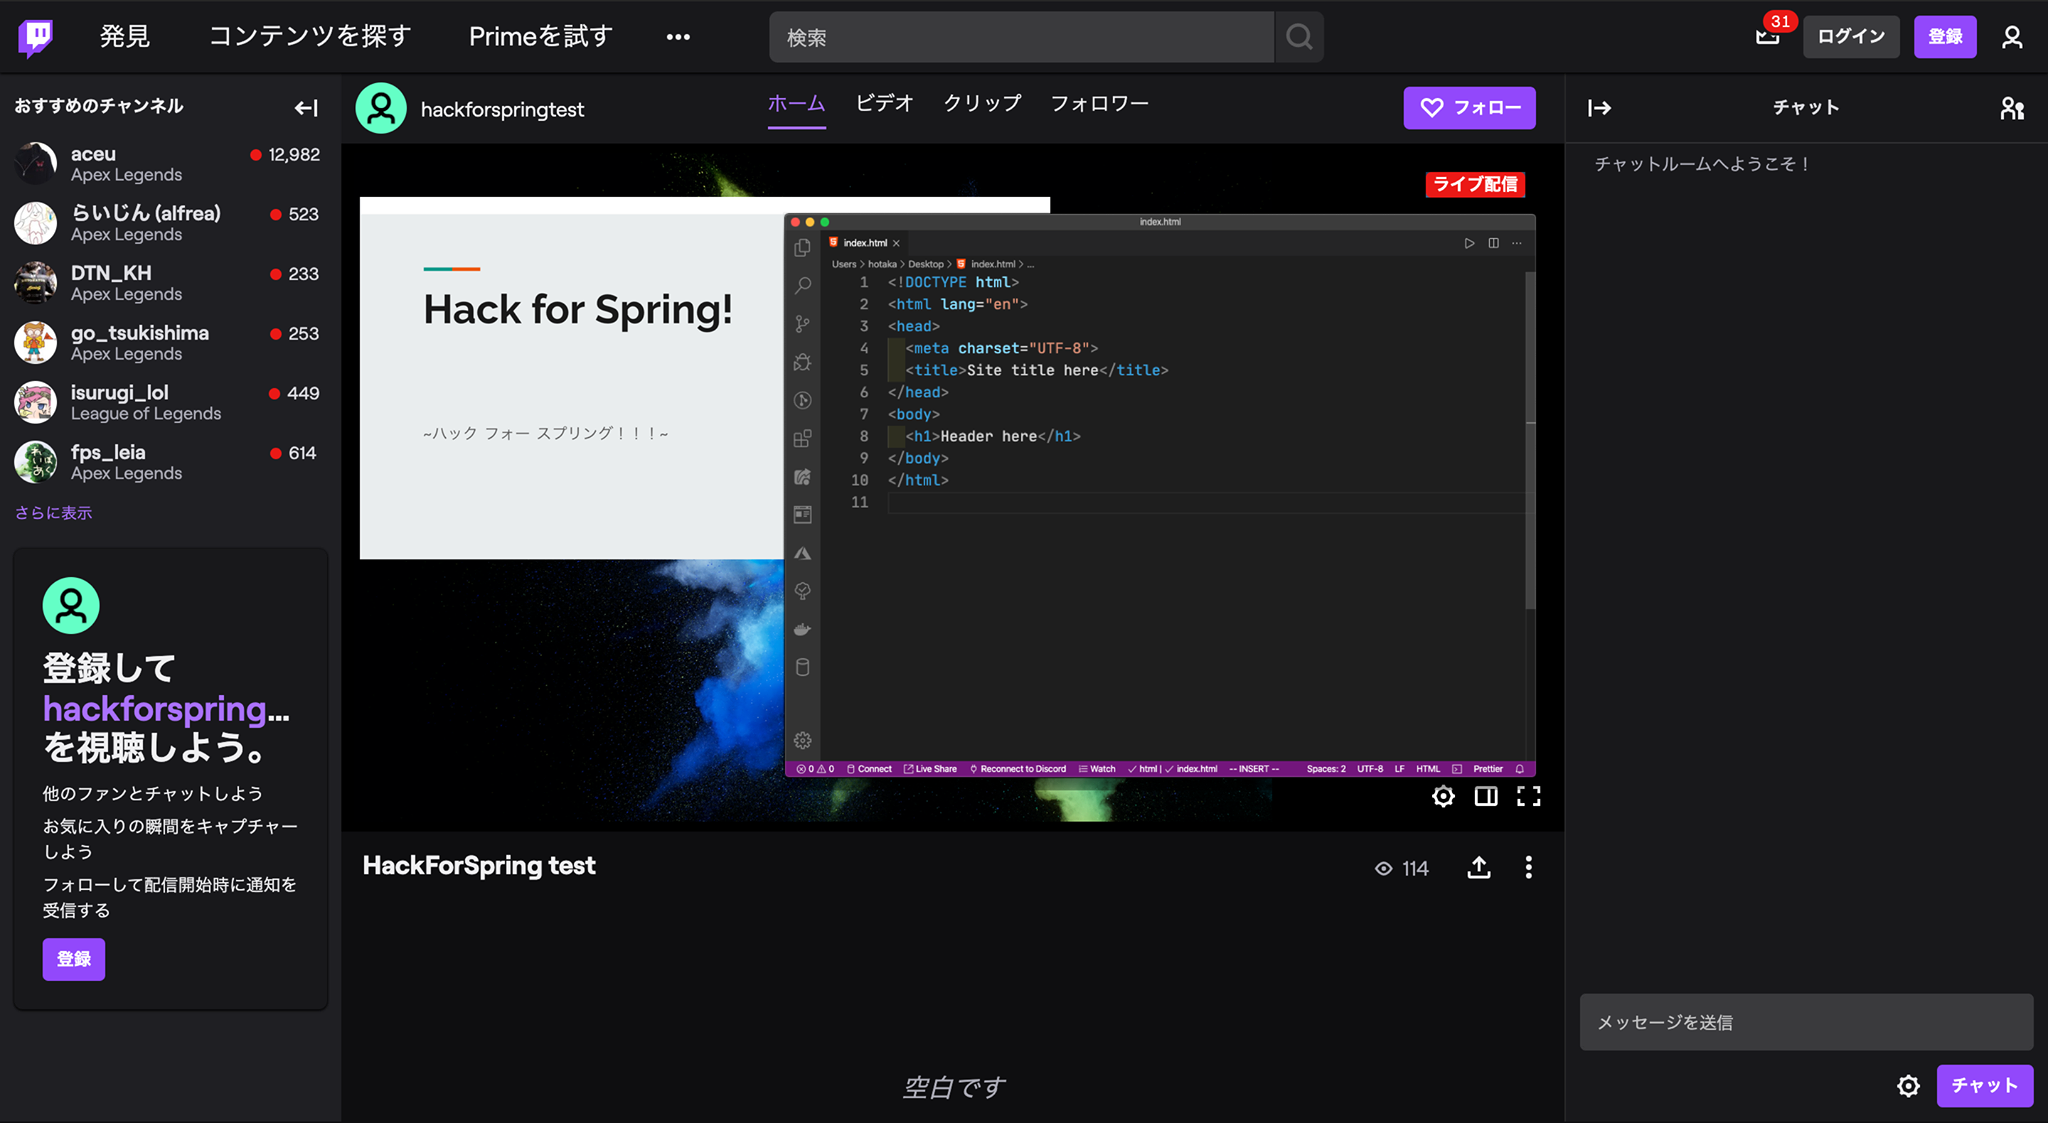This screenshot has height=1123, width=2048.
Task: Open the notifications inbox with 31 badge
Action: pos(1768,37)
